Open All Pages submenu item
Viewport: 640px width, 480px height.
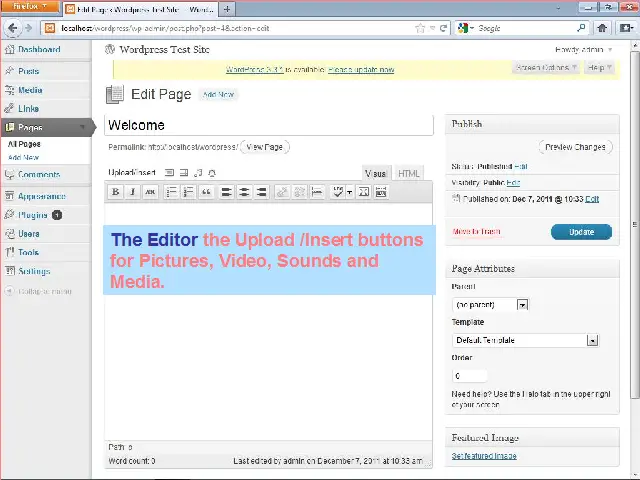(x=24, y=144)
